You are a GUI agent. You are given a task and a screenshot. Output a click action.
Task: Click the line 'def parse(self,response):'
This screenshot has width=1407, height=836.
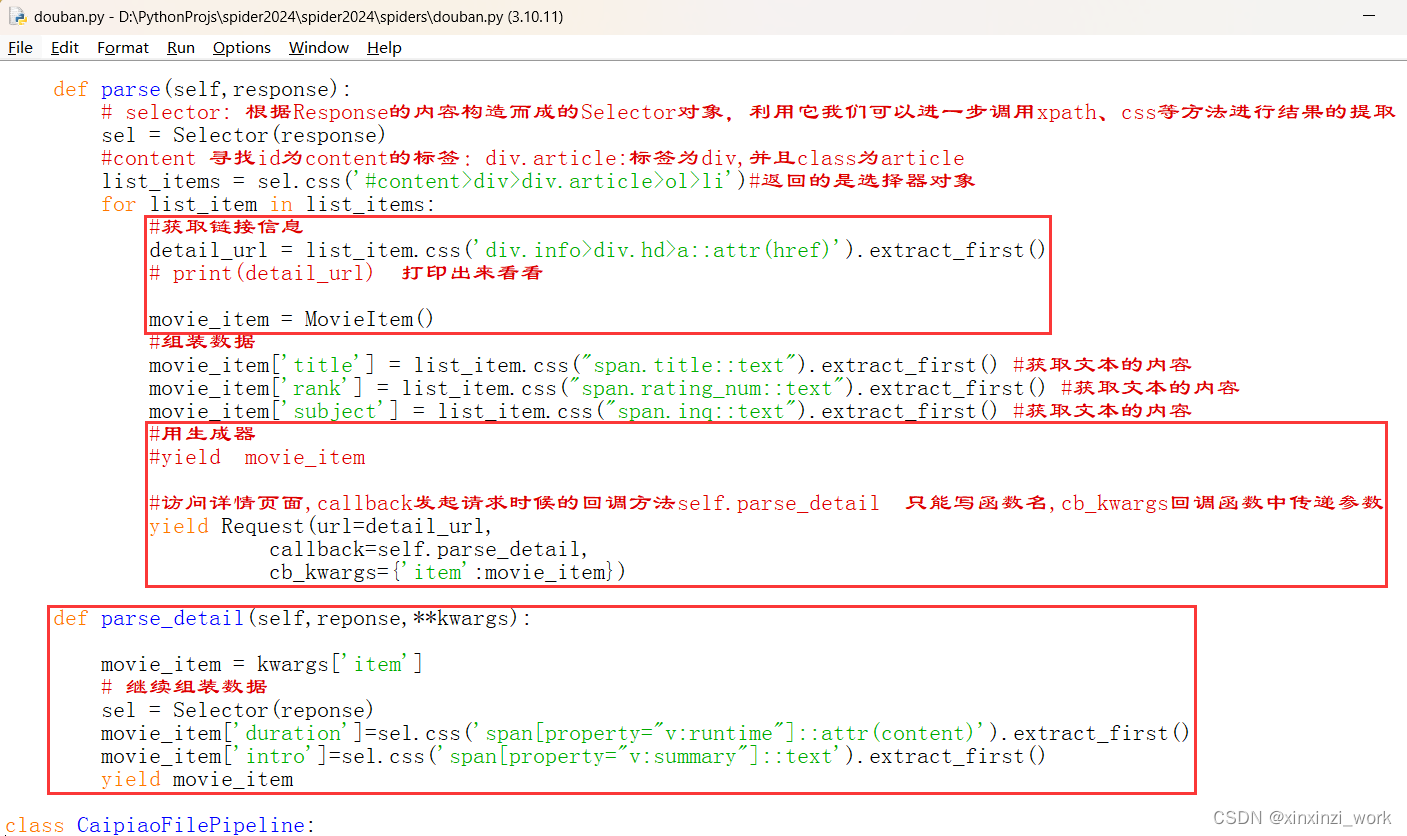pyautogui.click(x=203, y=89)
